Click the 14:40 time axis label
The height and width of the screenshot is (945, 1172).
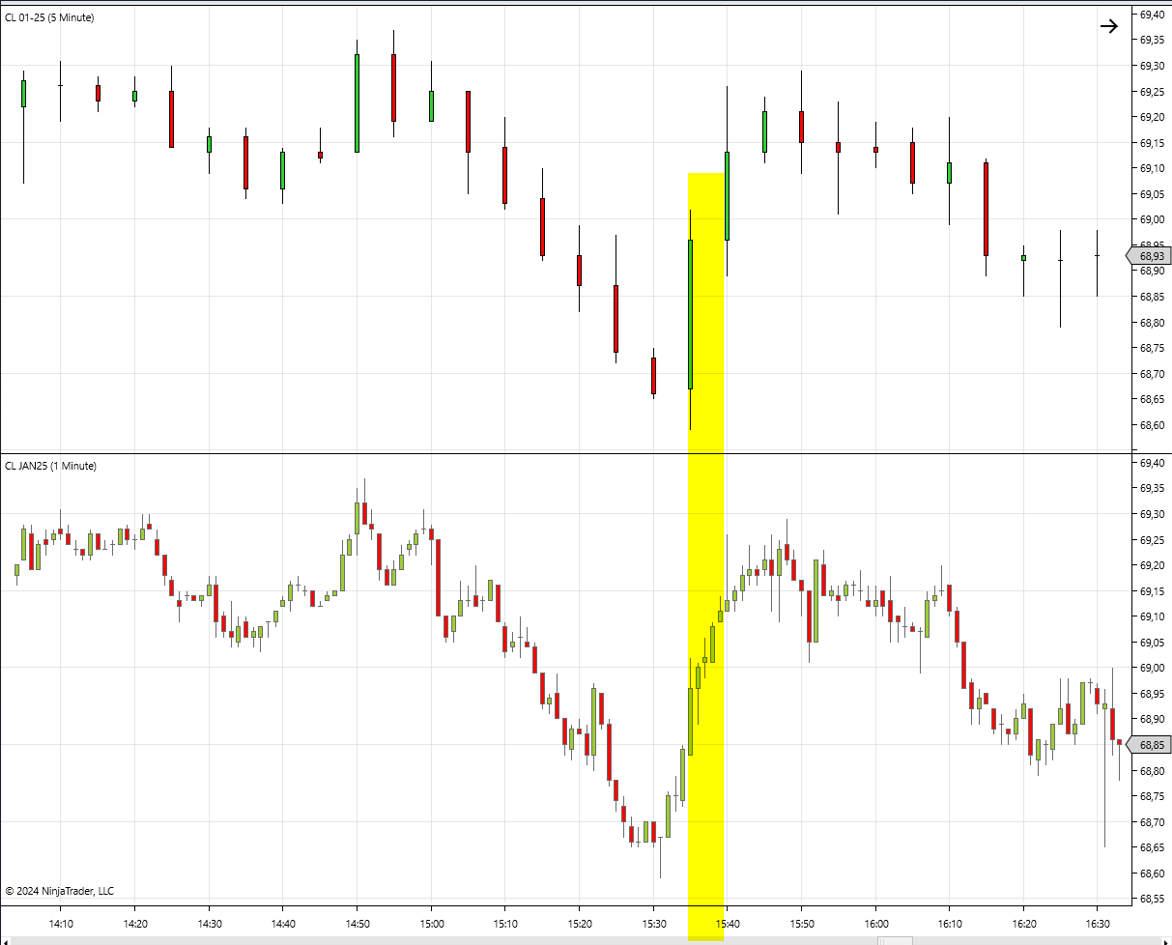(x=283, y=923)
